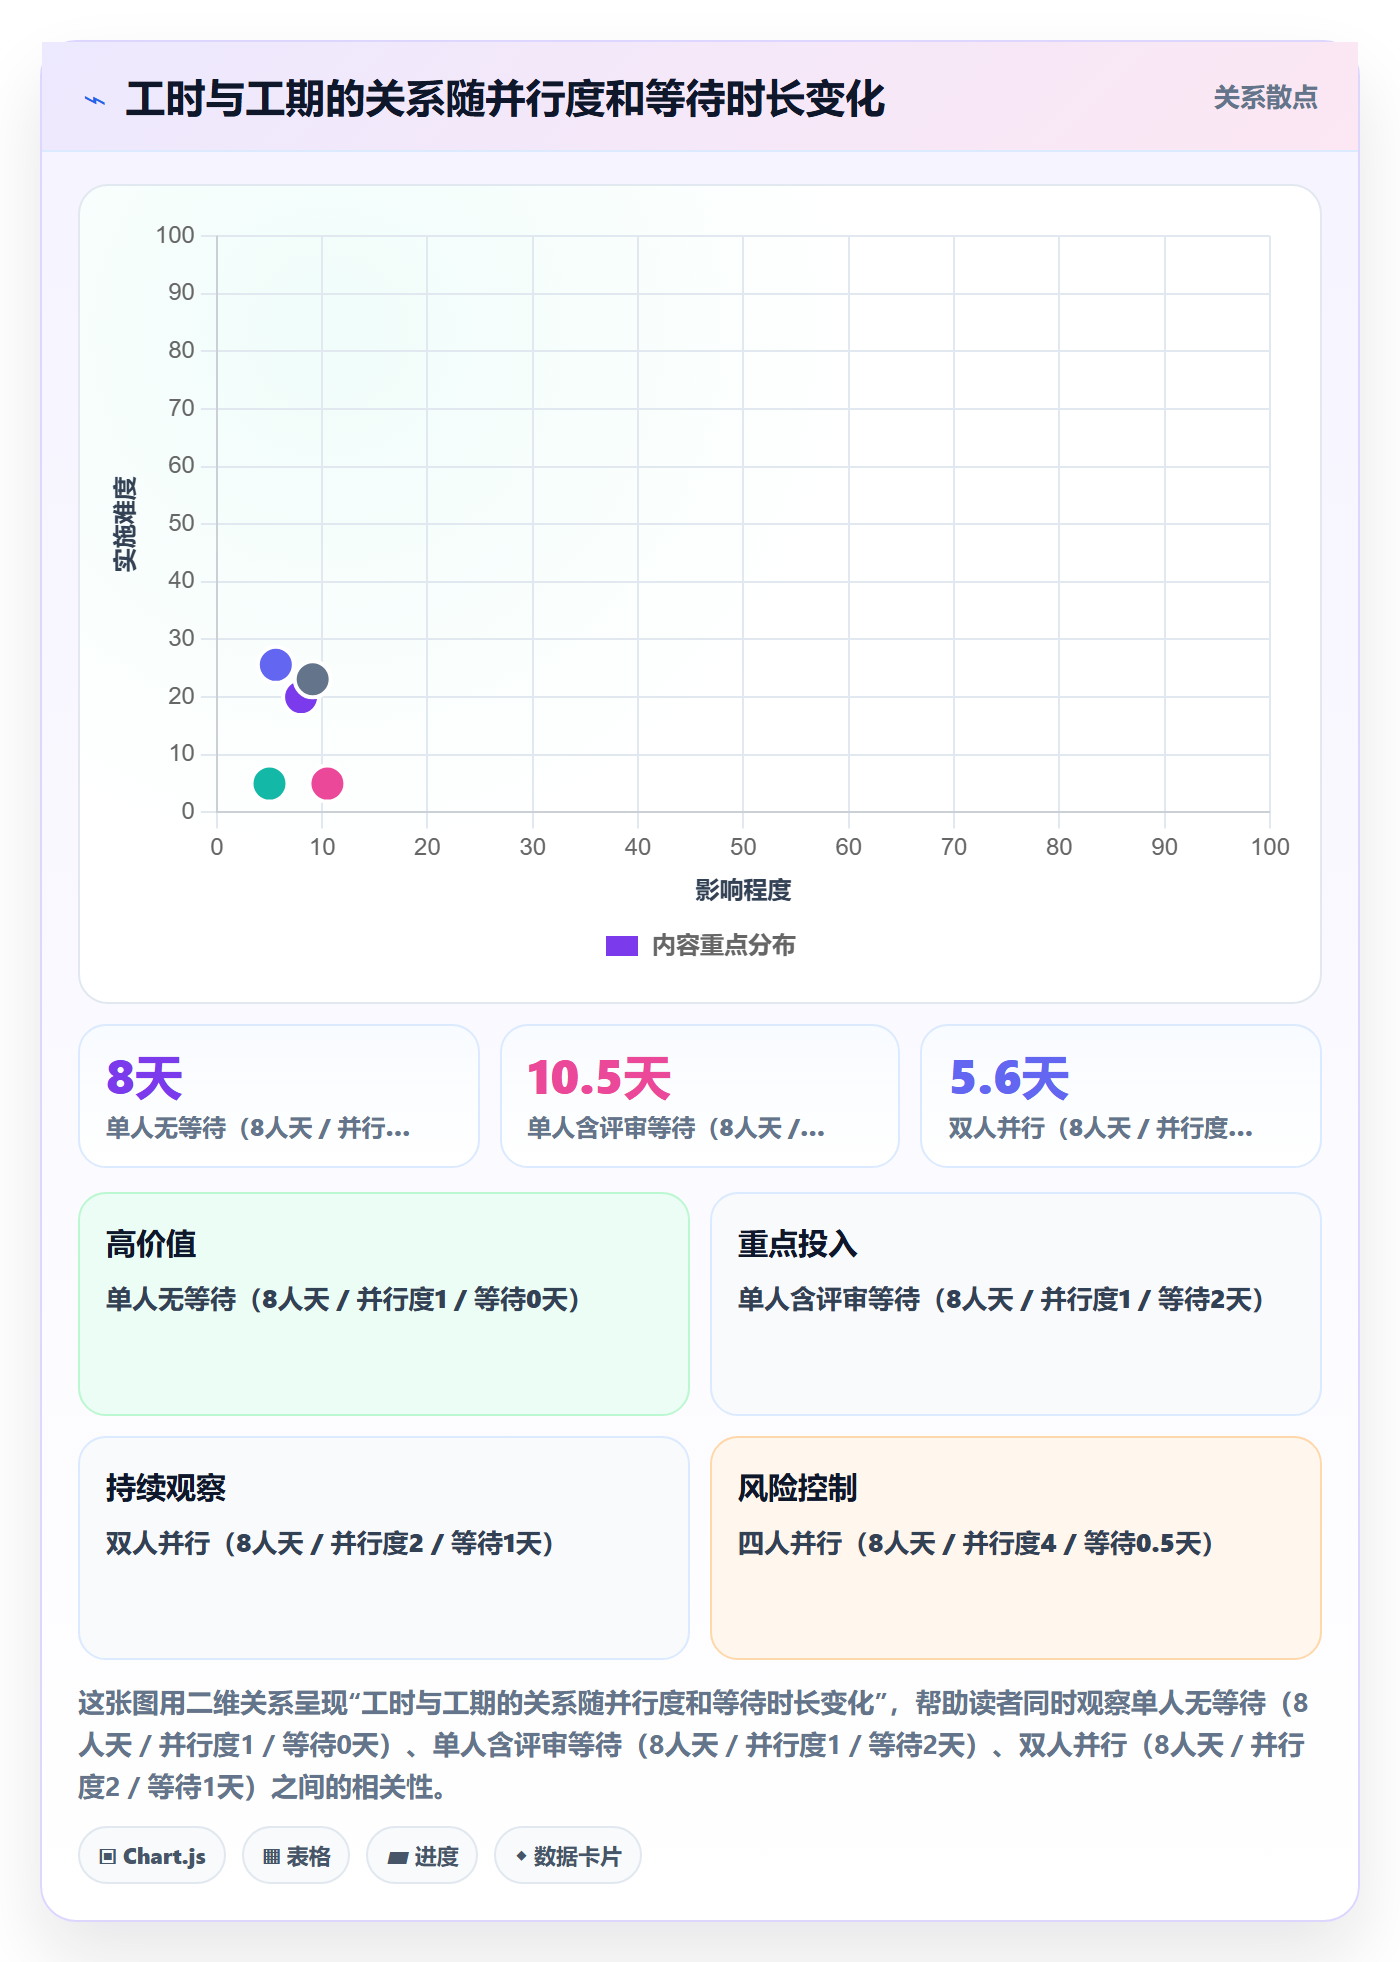Click the 数据卡片 tag
The height and width of the screenshot is (1962, 1400).
coord(568,1856)
